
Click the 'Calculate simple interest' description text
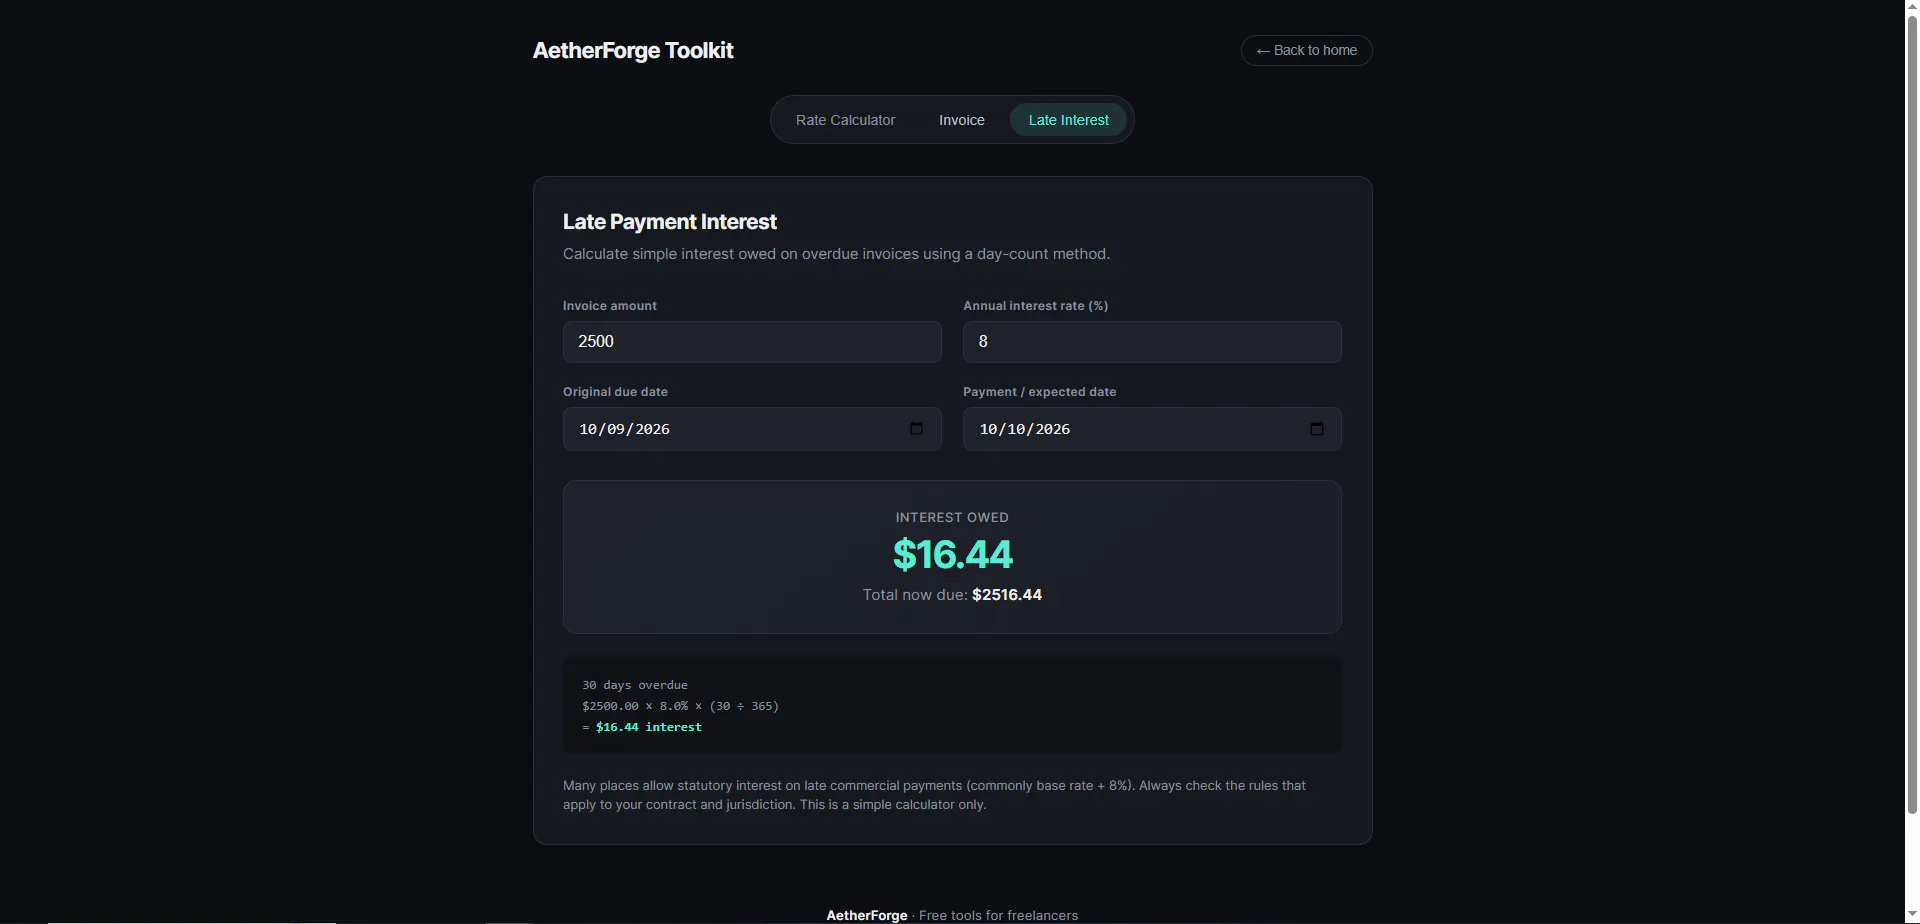[836, 254]
